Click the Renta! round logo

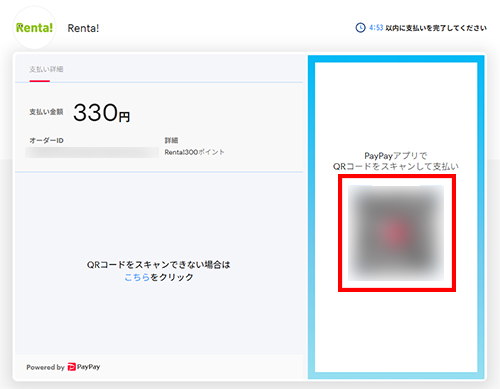tap(34, 28)
